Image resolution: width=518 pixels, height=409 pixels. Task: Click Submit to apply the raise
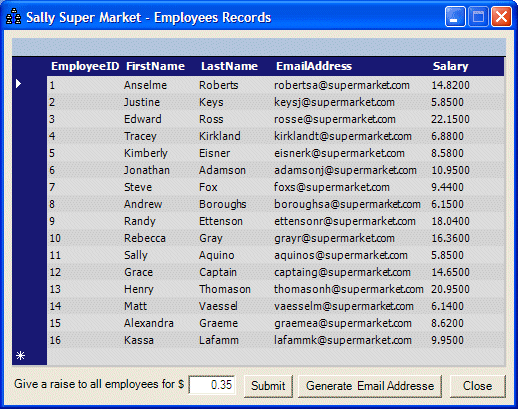[x=268, y=386]
